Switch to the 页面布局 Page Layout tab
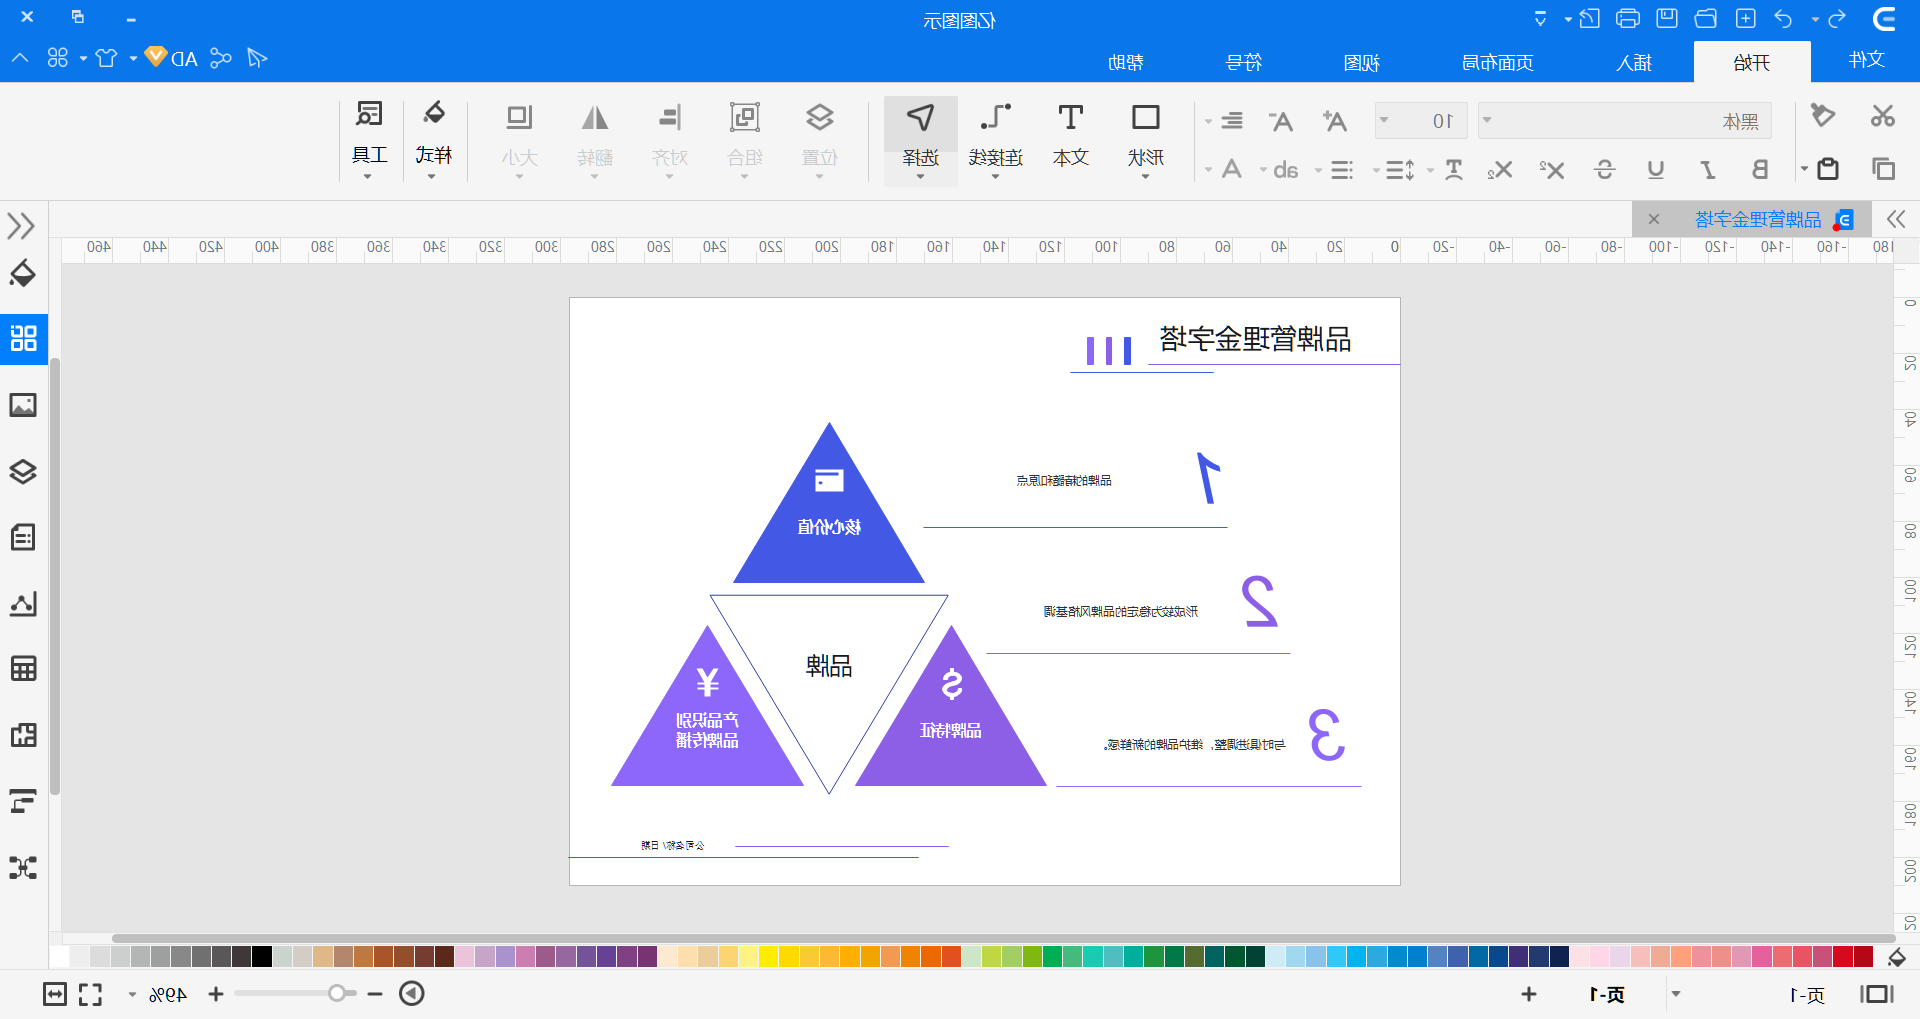 point(1497,62)
